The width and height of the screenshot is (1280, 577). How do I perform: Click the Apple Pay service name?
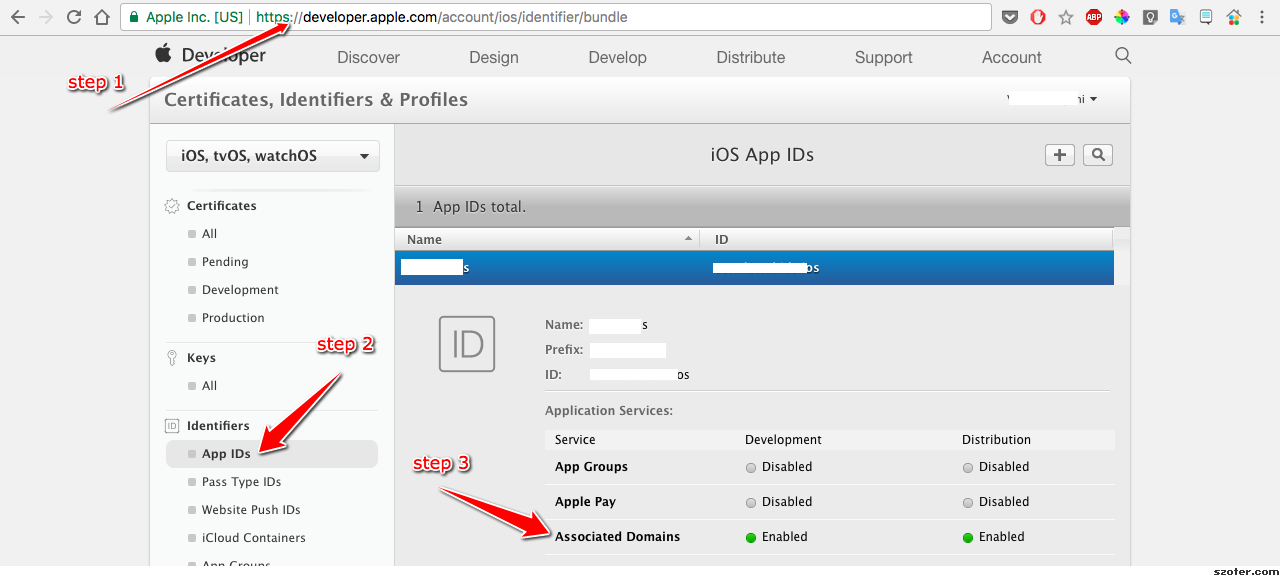(585, 502)
